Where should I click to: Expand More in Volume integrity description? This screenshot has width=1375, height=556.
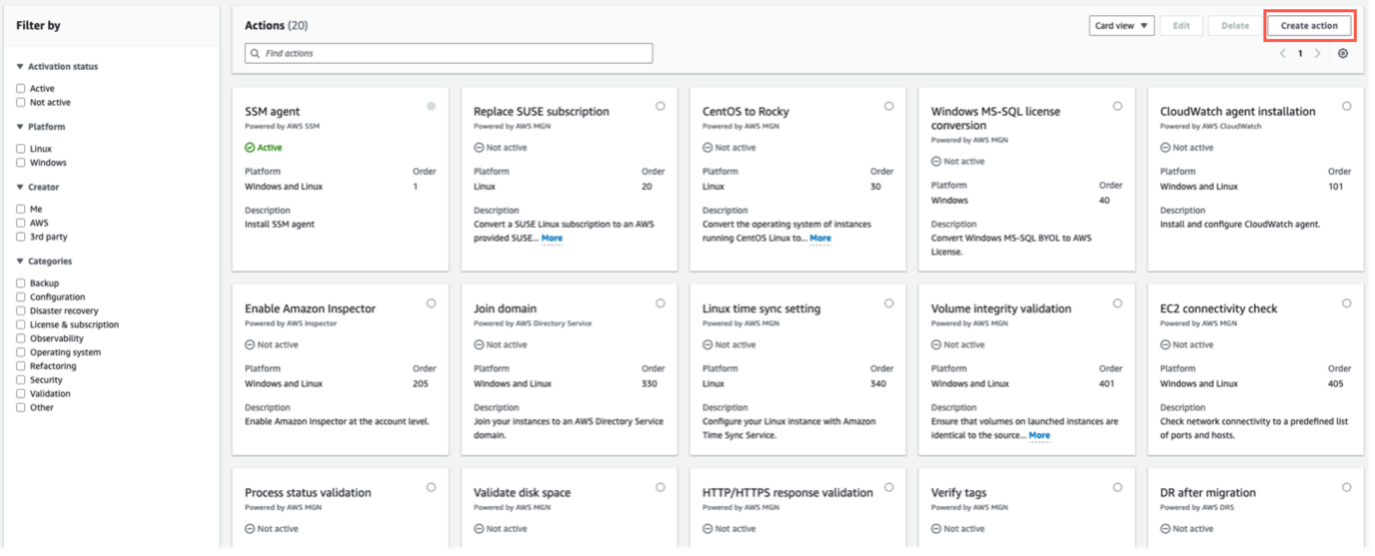(1040, 436)
